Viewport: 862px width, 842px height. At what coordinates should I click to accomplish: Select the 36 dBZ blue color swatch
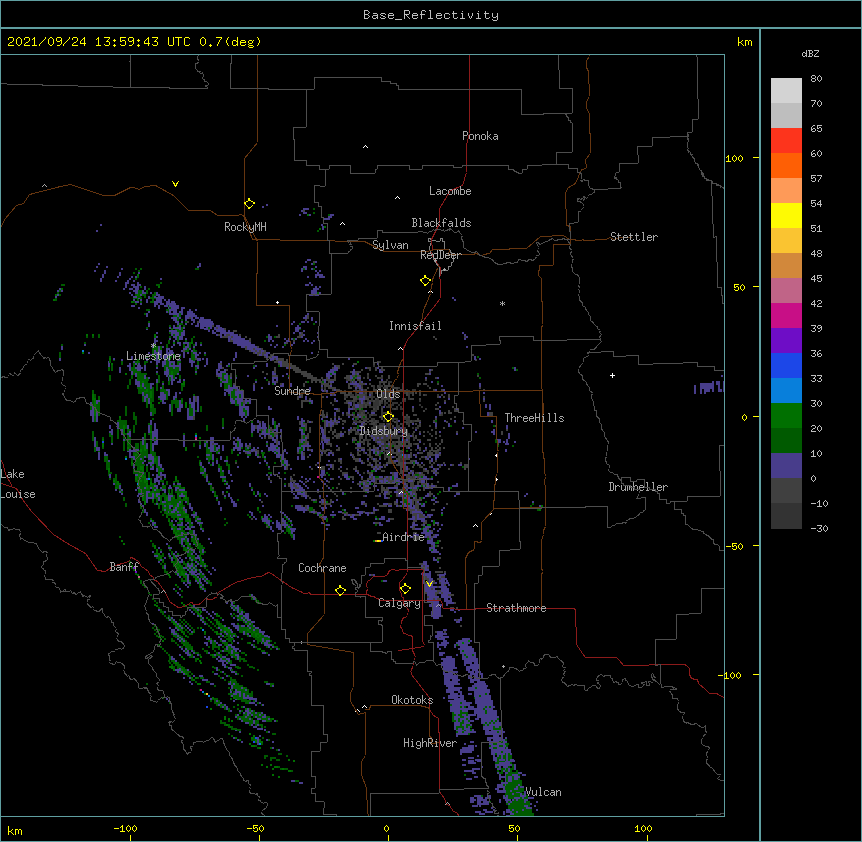786,365
